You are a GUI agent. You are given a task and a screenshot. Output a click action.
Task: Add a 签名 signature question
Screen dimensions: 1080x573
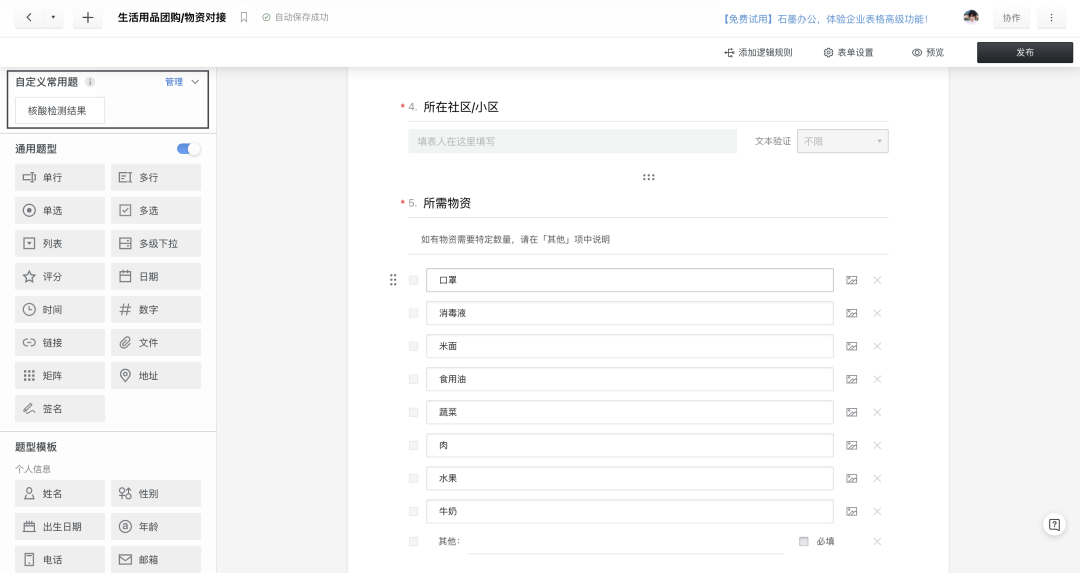click(x=60, y=408)
